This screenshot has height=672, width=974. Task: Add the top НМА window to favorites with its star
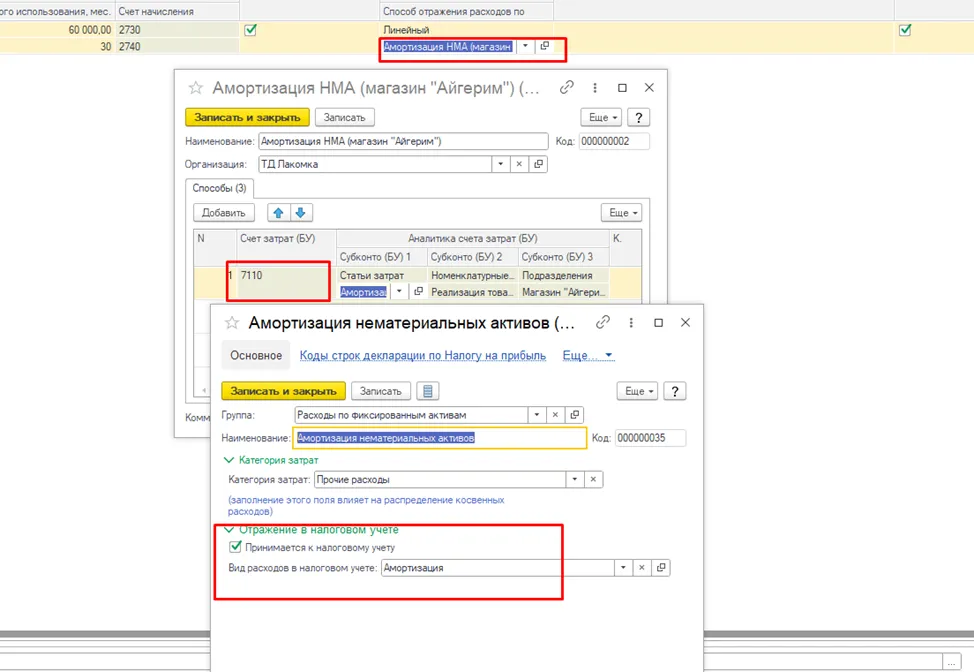[196, 88]
